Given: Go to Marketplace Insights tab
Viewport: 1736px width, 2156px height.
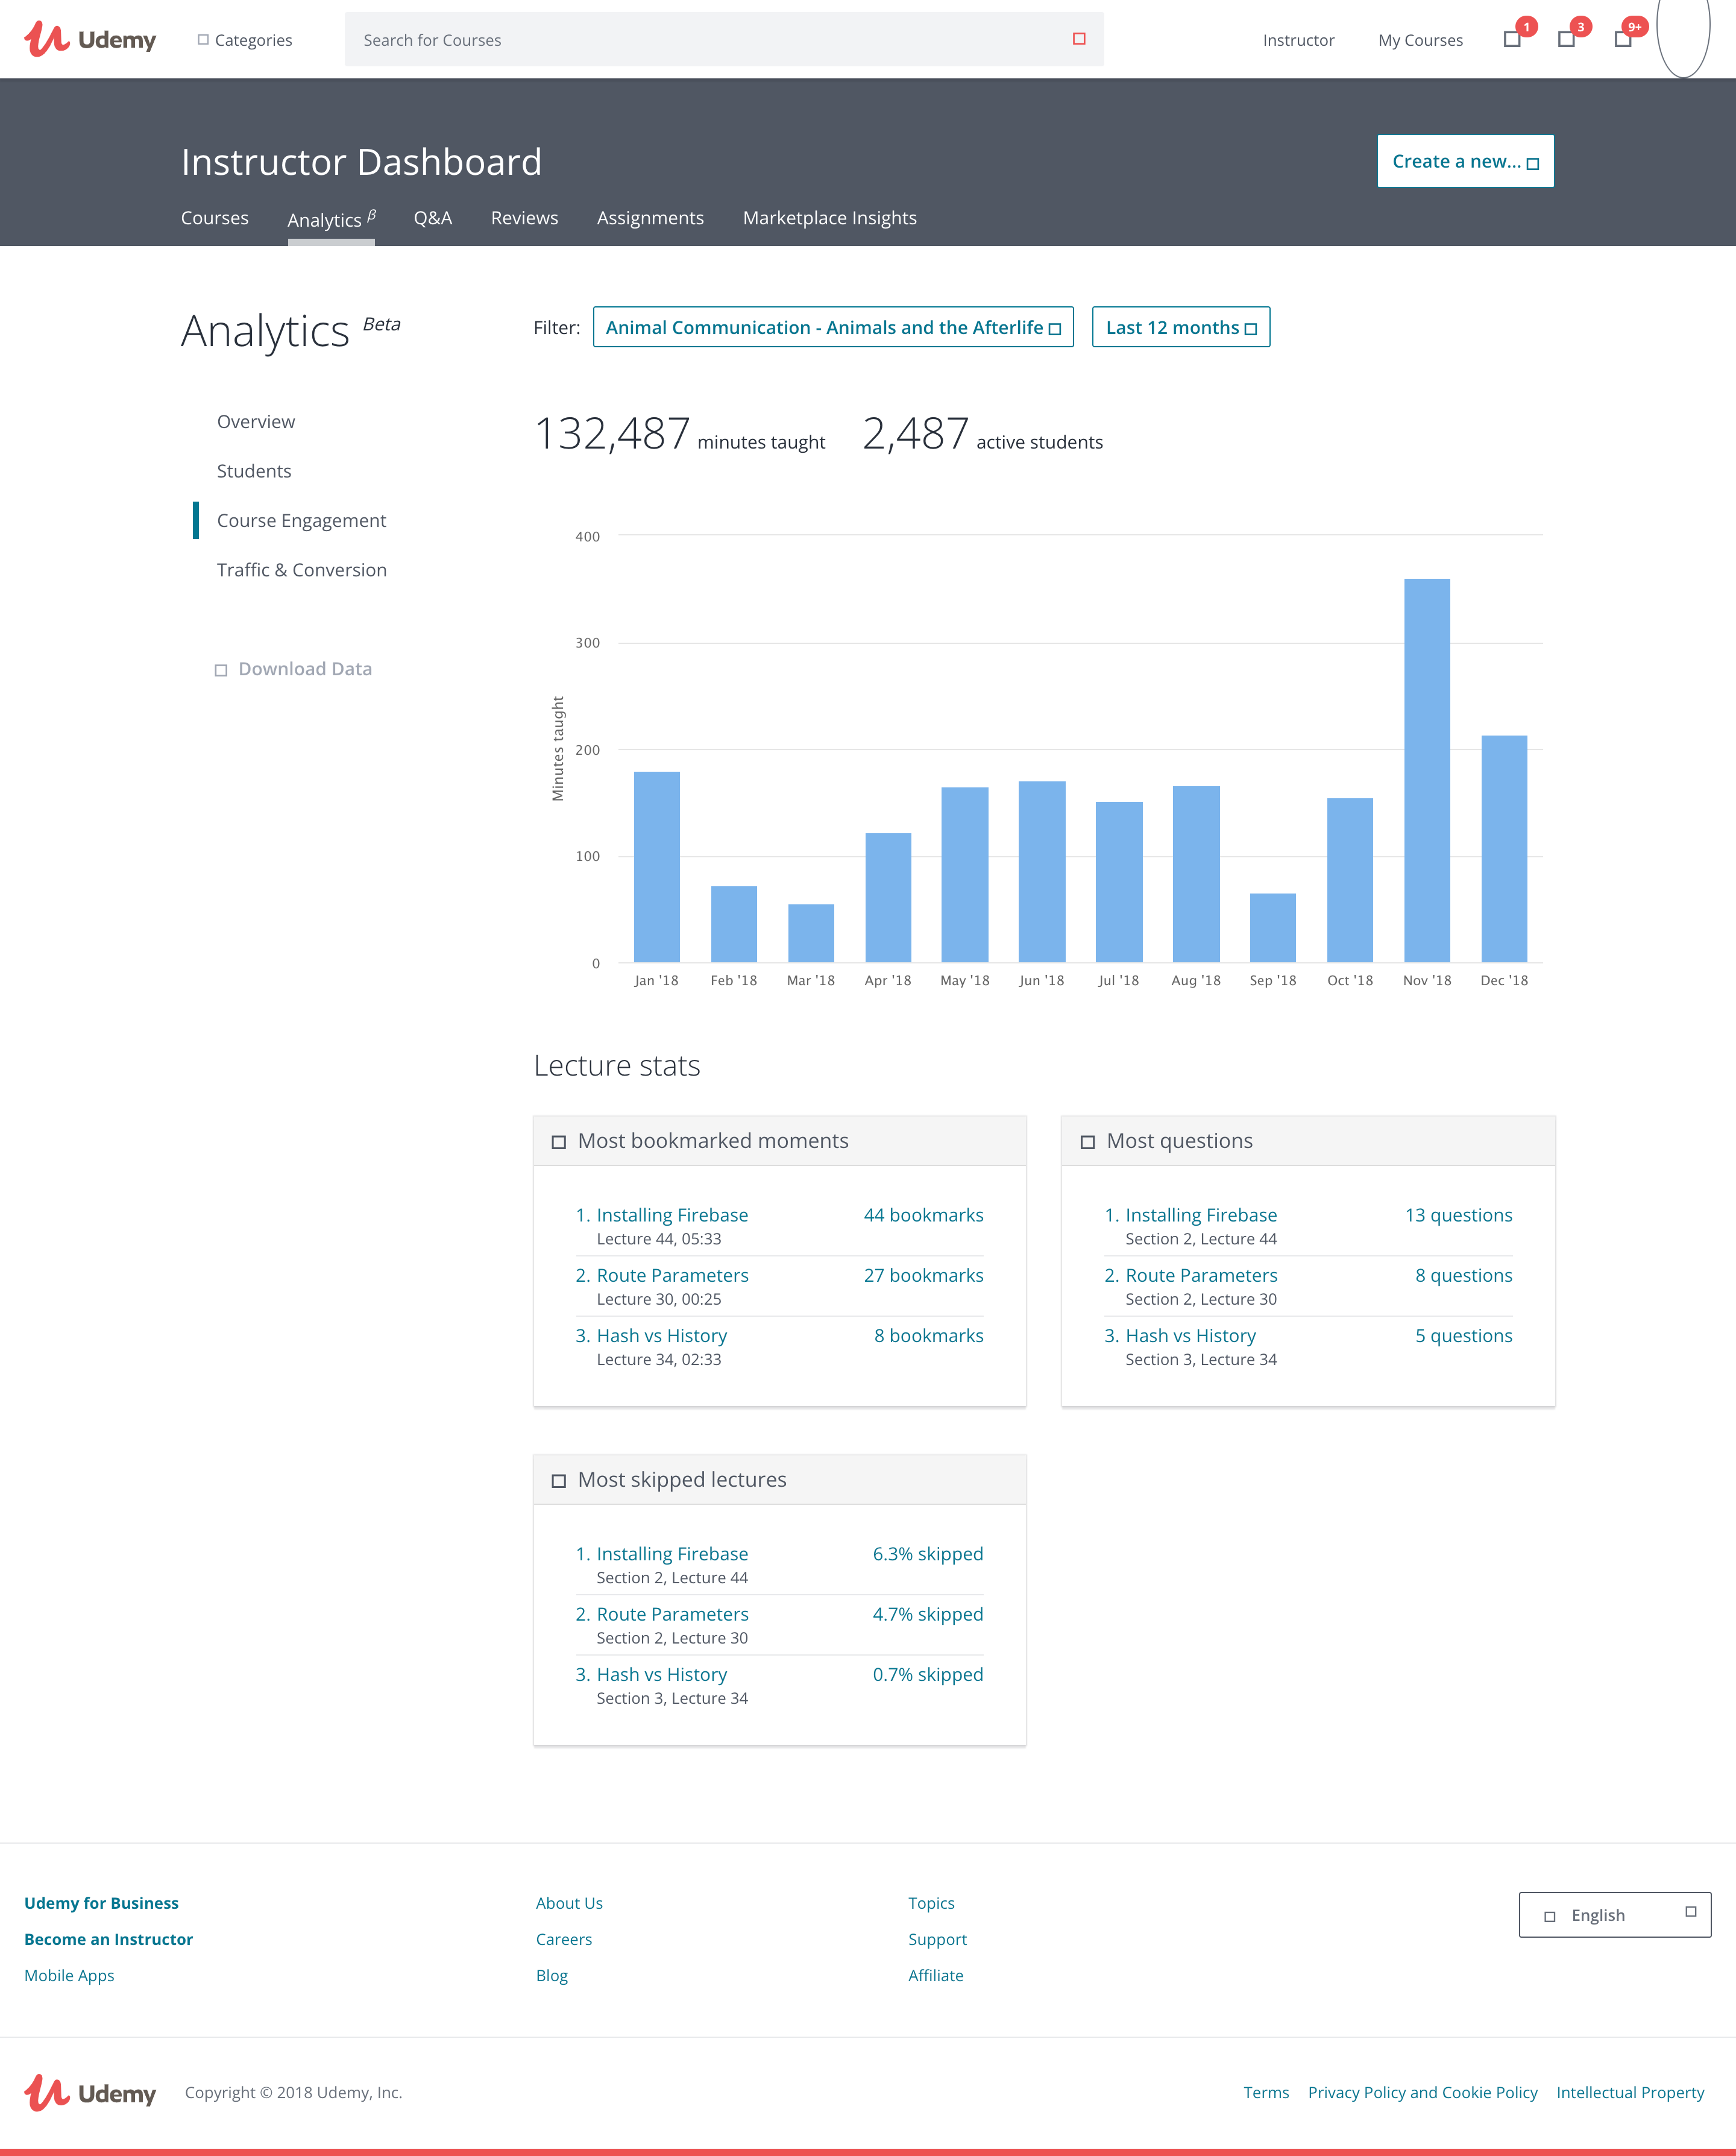Looking at the screenshot, I should pos(830,218).
